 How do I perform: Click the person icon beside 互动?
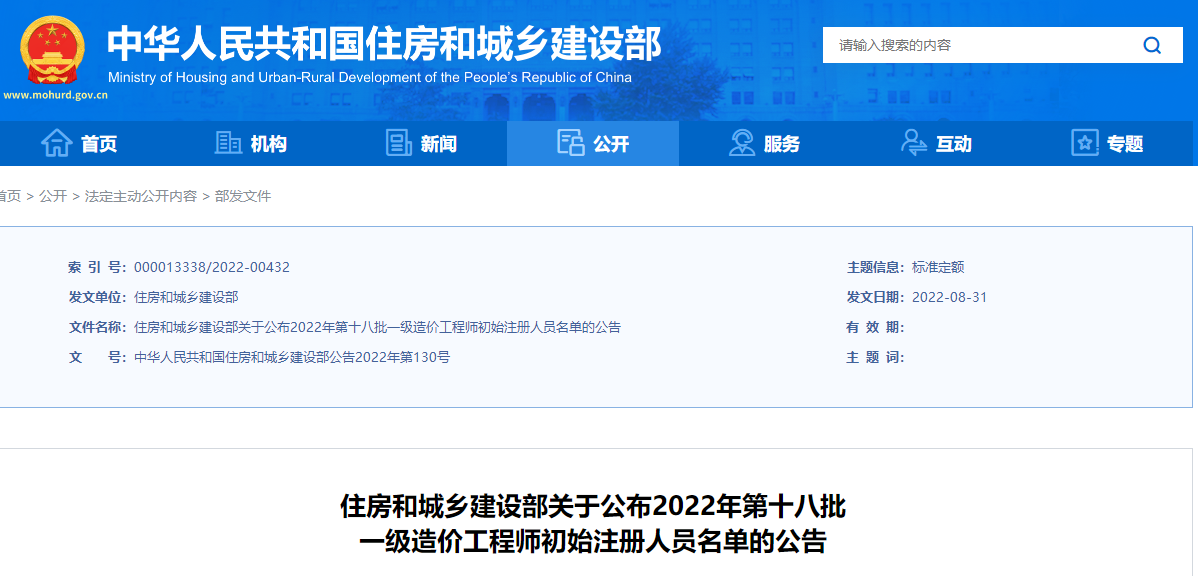tap(913, 144)
